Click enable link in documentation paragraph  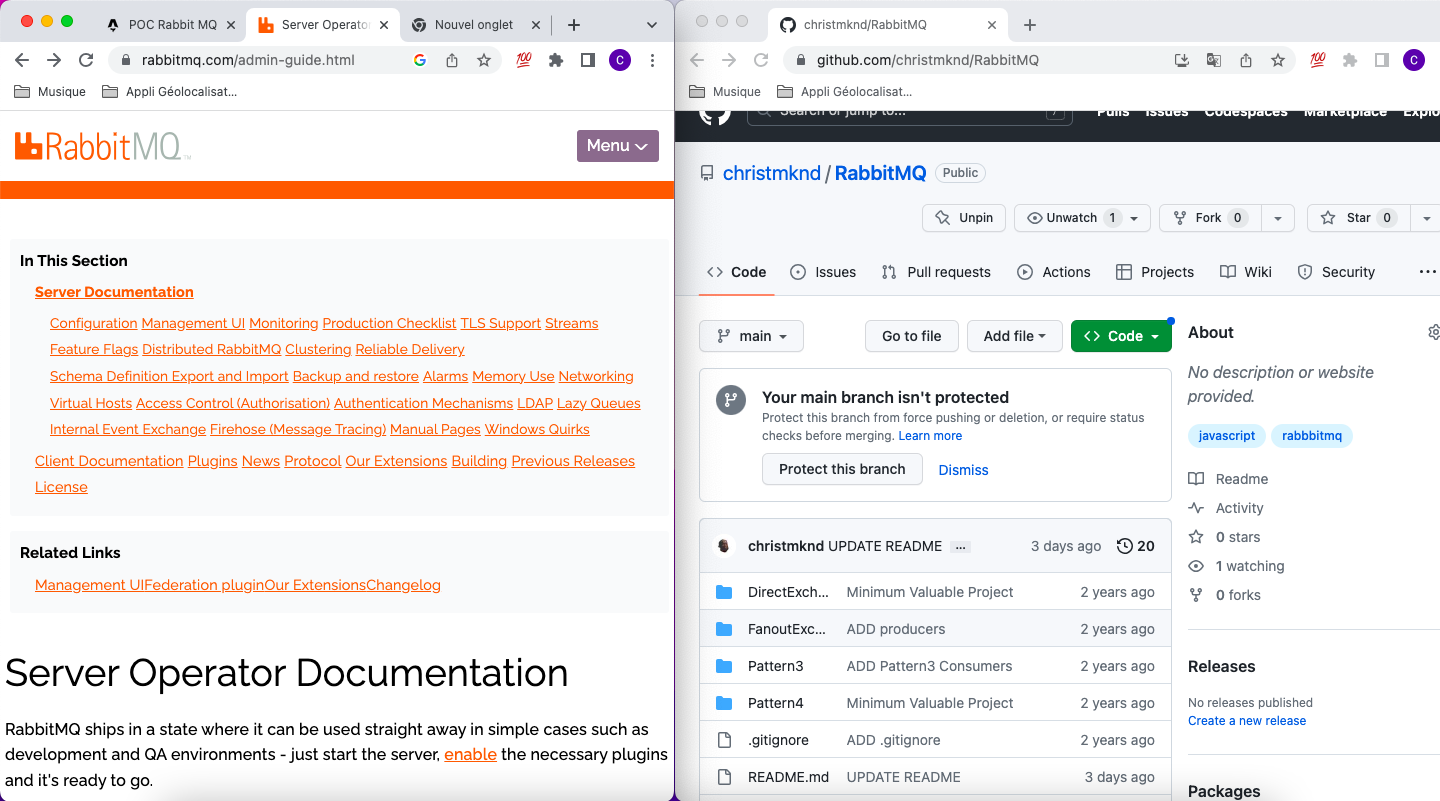(470, 754)
